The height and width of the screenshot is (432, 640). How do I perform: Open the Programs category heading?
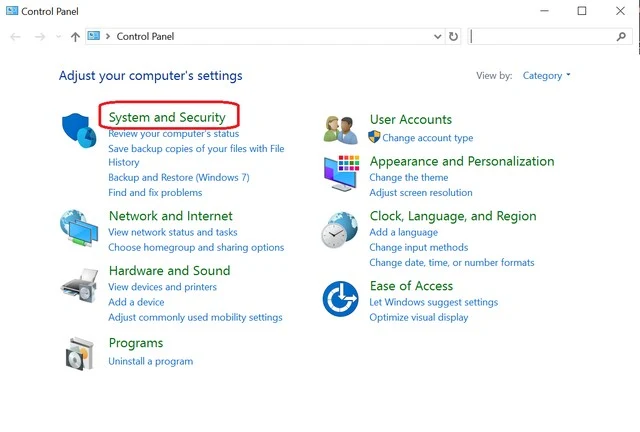[136, 343]
